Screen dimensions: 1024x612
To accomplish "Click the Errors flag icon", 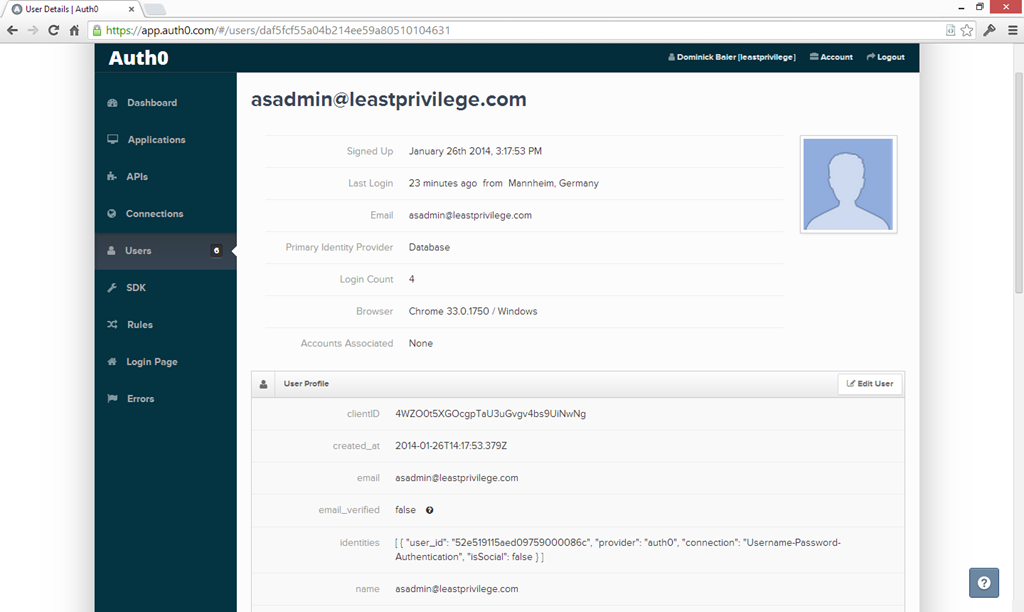I will pyautogui.click(x=112, y=399).
